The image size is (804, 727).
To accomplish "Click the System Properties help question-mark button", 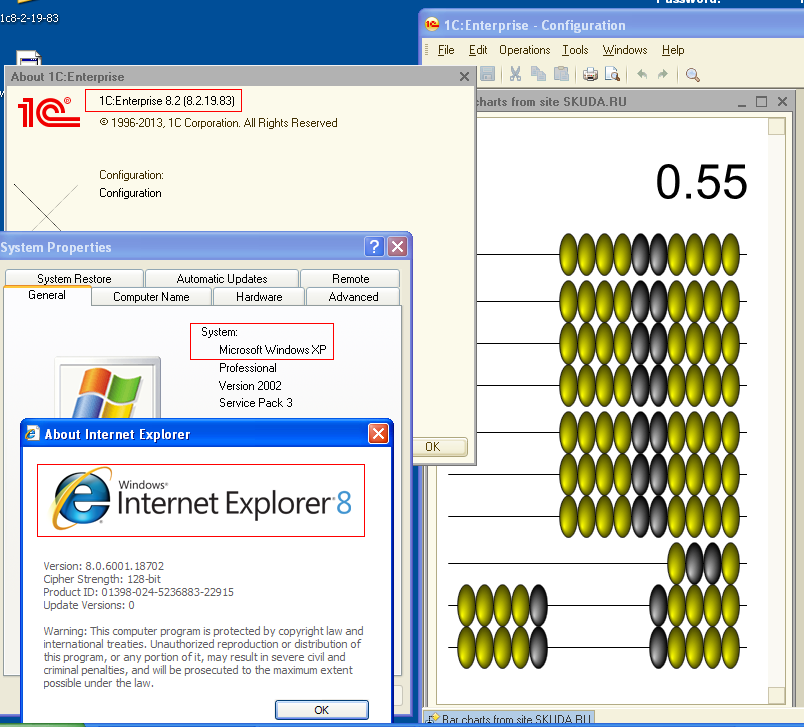I will [374, 247].
